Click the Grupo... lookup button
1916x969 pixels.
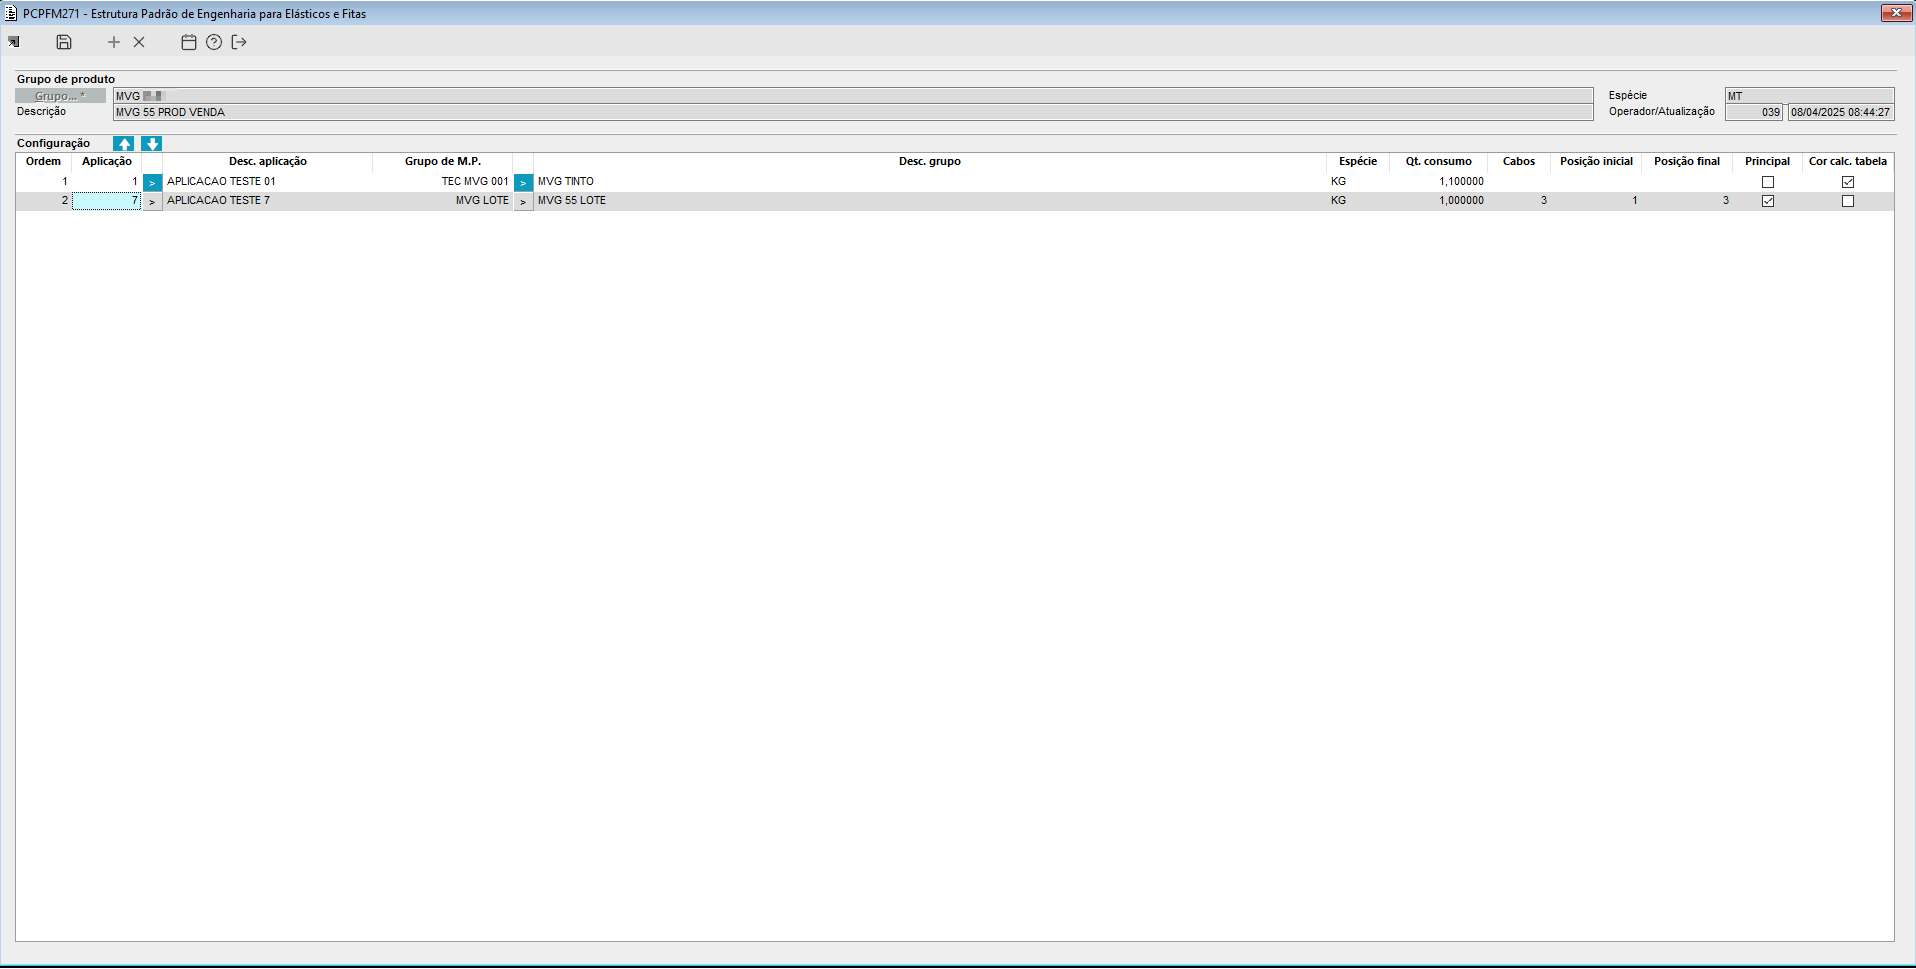pyautogui.click(x=60, y=96)
